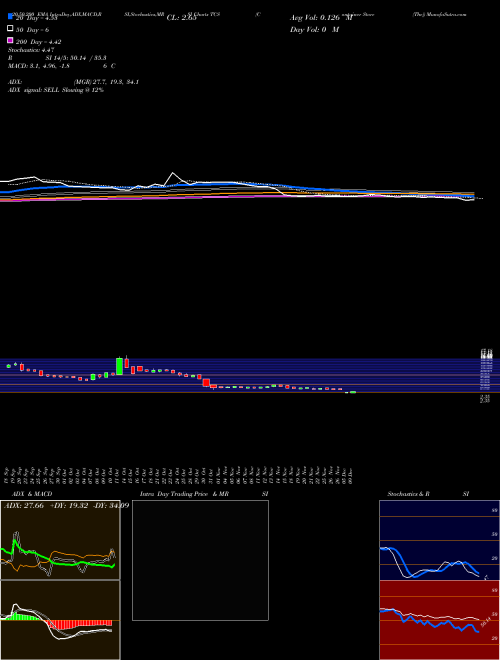Open the red RSI chart panel
Screen dimensions: 500x660
(x=439, y=620)
